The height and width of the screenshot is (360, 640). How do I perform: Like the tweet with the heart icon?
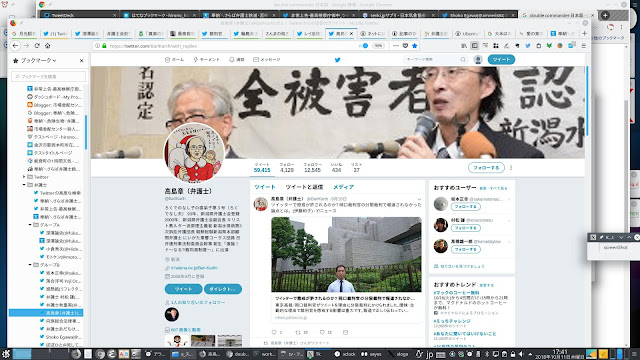tap(322, 332)
